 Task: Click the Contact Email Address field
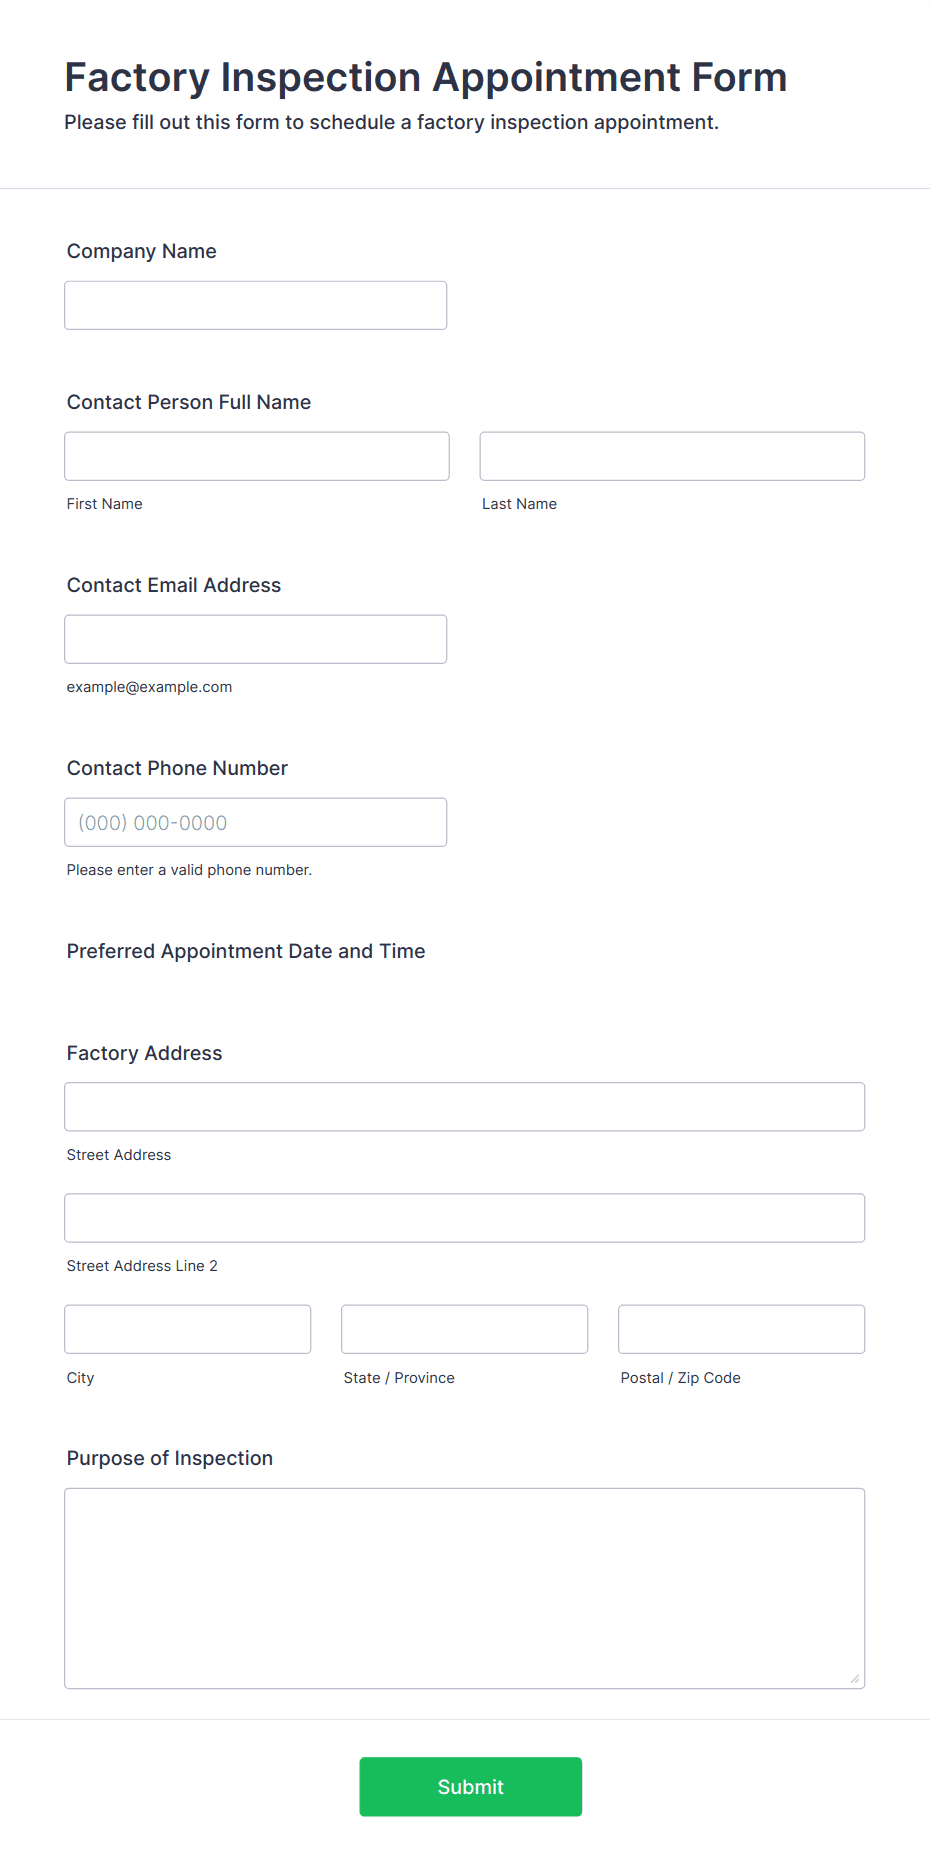[256, 639]
